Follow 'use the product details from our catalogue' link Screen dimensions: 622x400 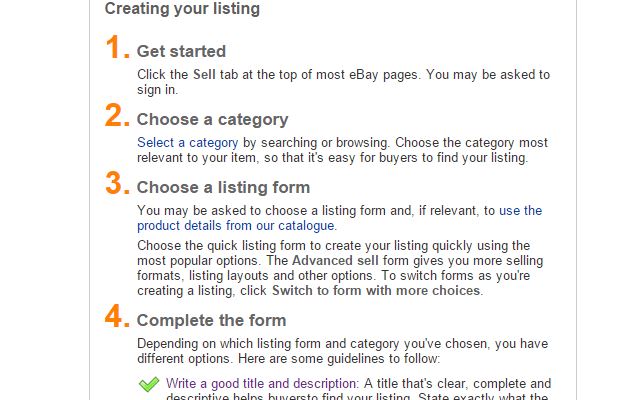tap(237, 225)
